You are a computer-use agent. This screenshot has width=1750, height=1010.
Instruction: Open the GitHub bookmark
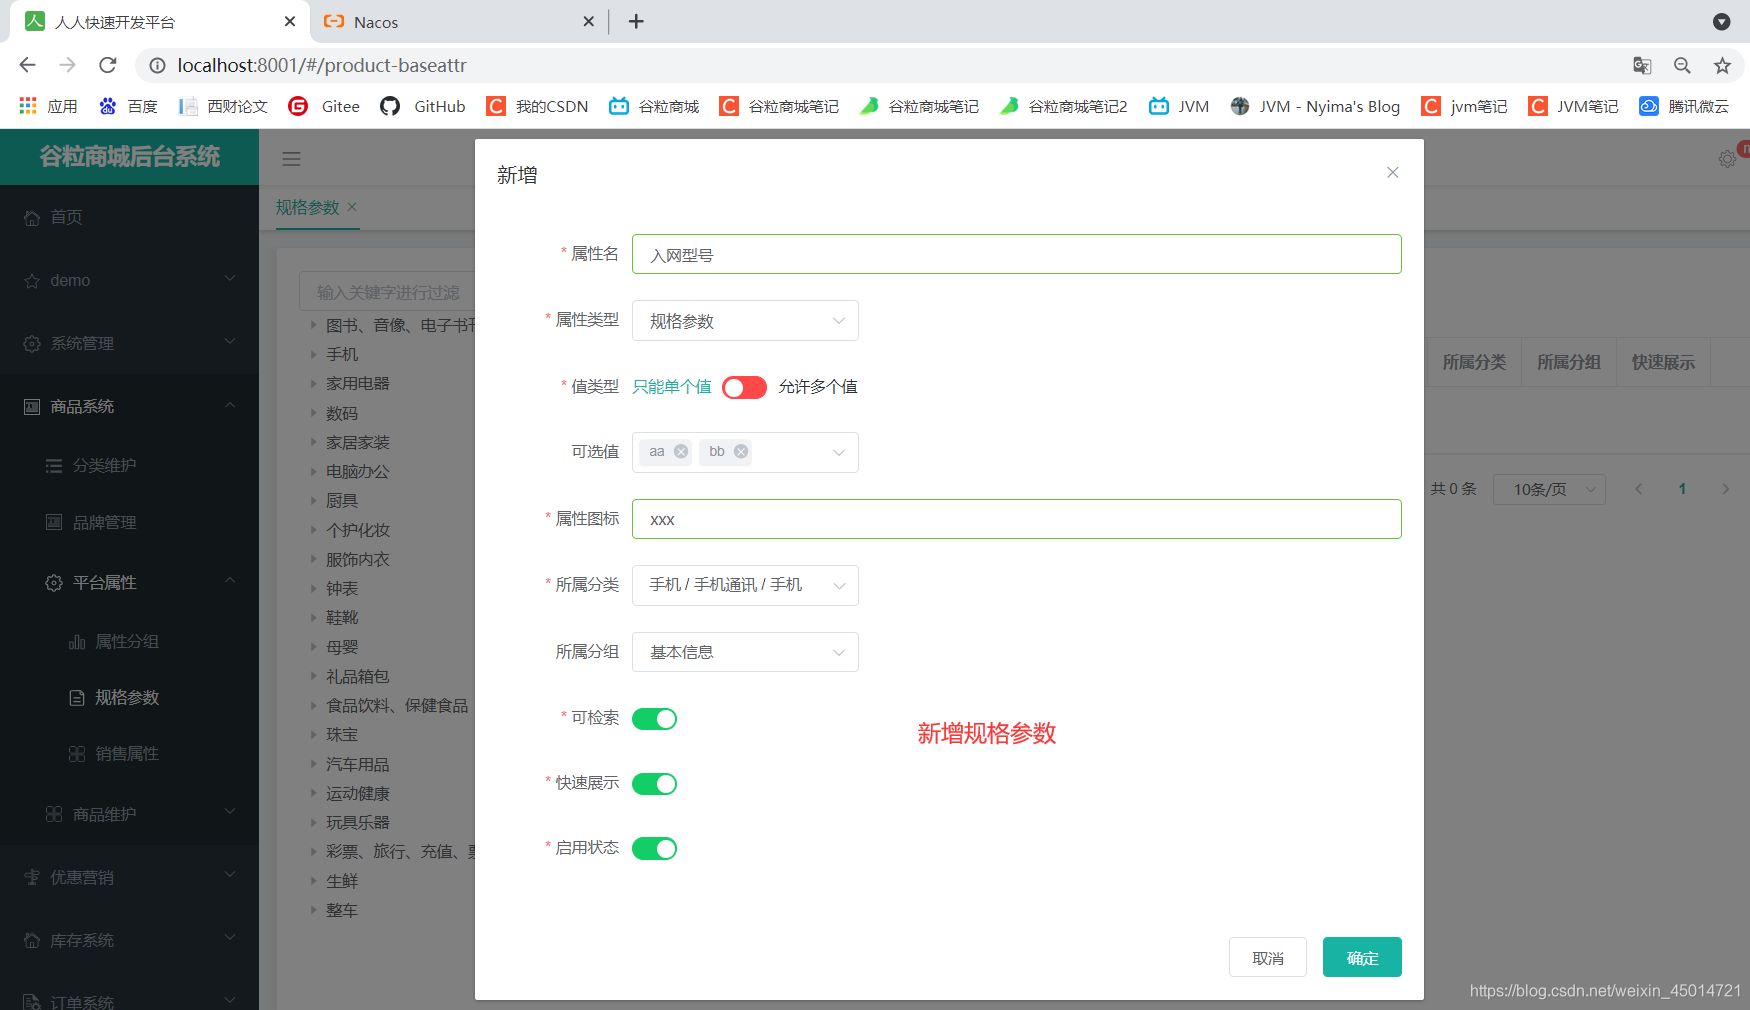[423, 106]
